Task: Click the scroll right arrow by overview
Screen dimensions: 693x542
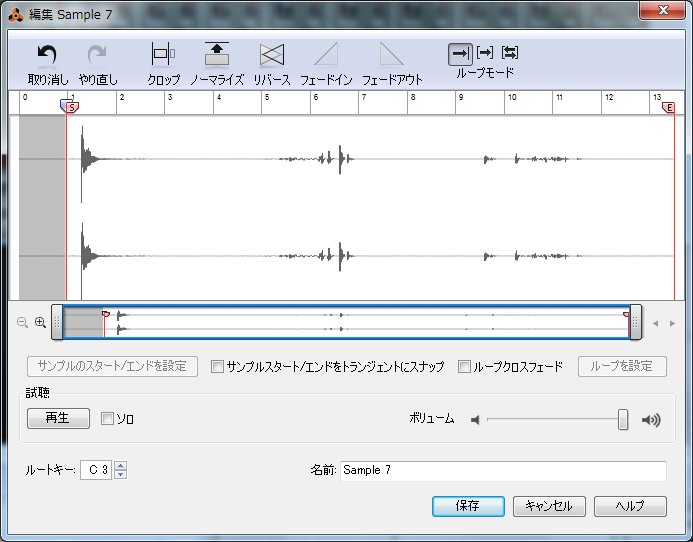Action: click(x=672, y=323)
